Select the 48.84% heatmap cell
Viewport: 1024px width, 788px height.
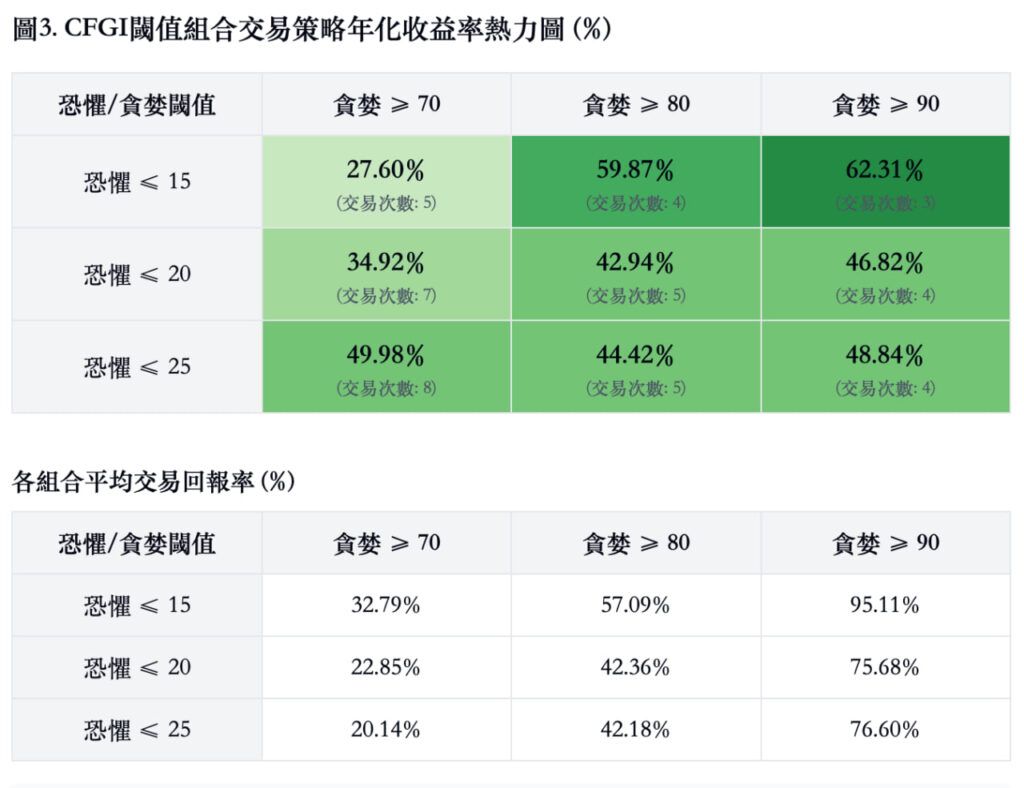point(885,366)
